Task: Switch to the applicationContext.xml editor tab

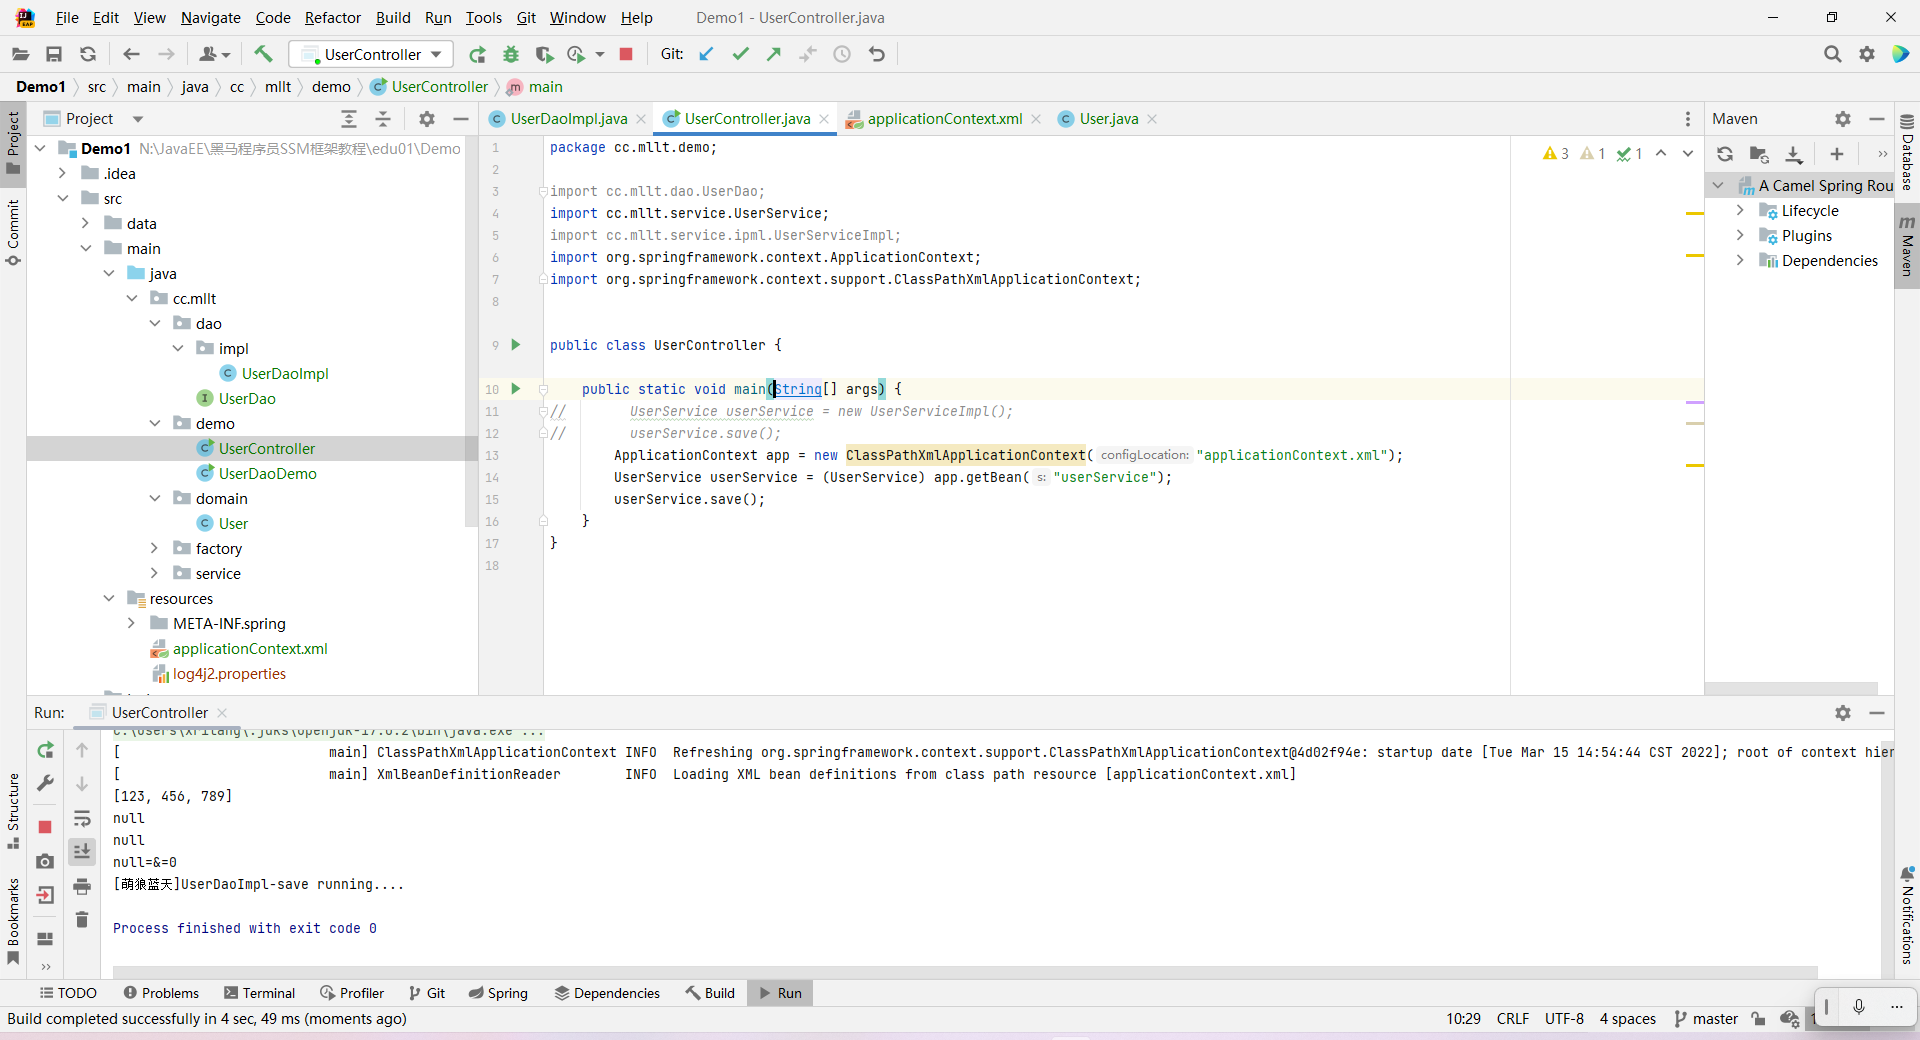Action: coord(944,119)
